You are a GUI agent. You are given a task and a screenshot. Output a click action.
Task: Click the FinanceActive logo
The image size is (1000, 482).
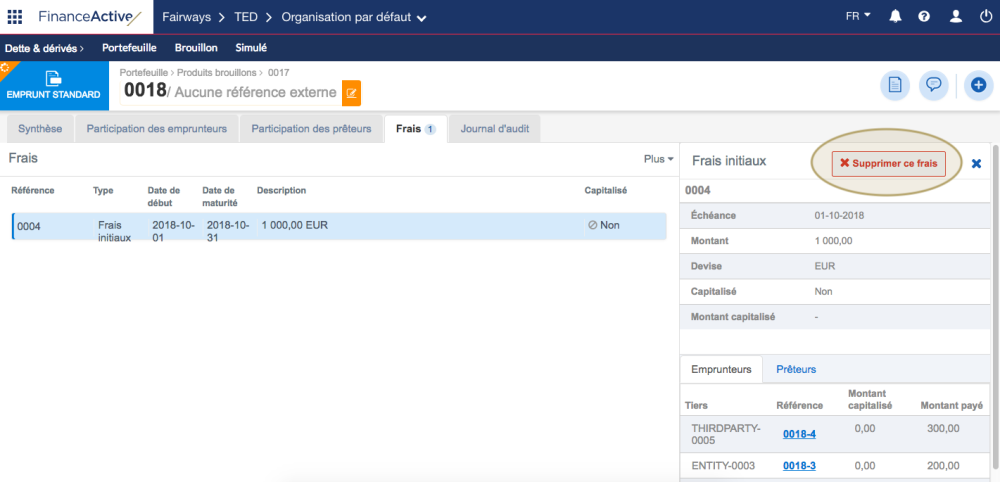pos(89,17)
